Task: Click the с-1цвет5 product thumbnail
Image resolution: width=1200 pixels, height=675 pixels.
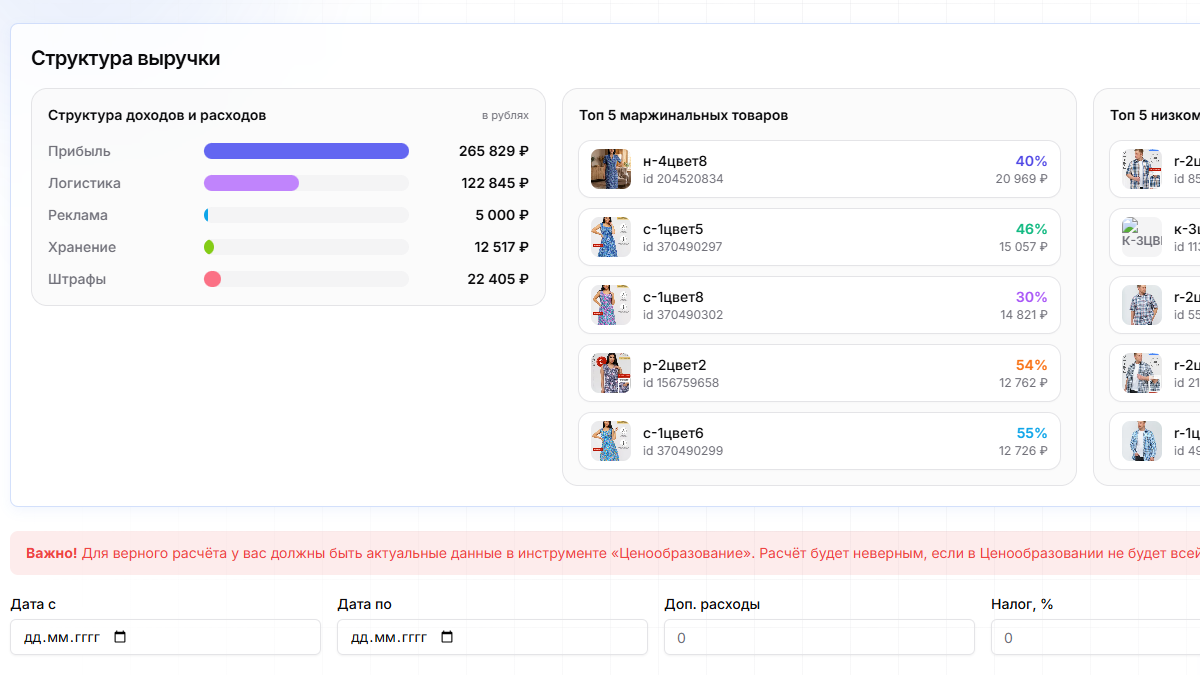Action: (611, 237)
